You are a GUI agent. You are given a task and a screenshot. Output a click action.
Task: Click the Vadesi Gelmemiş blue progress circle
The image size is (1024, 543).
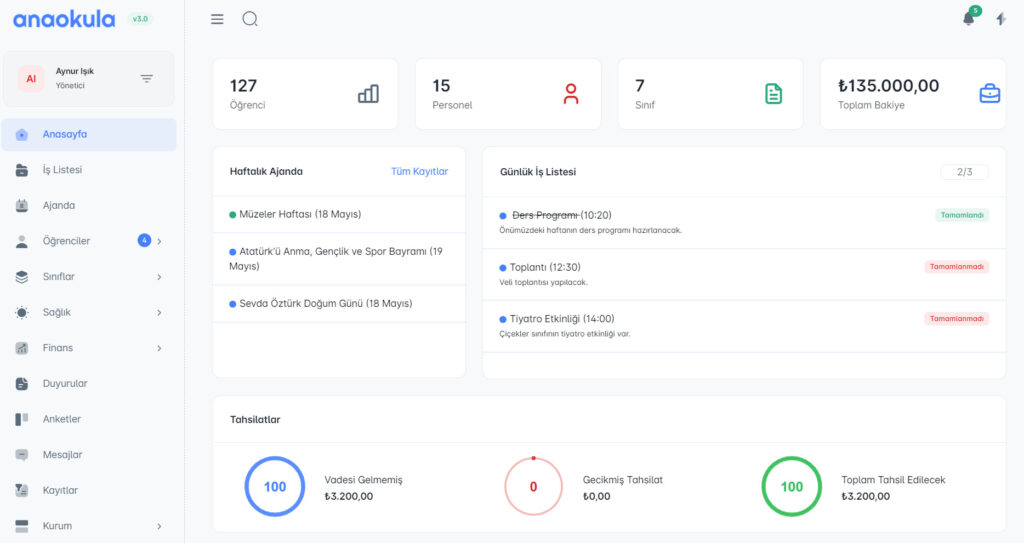point(275,487)
